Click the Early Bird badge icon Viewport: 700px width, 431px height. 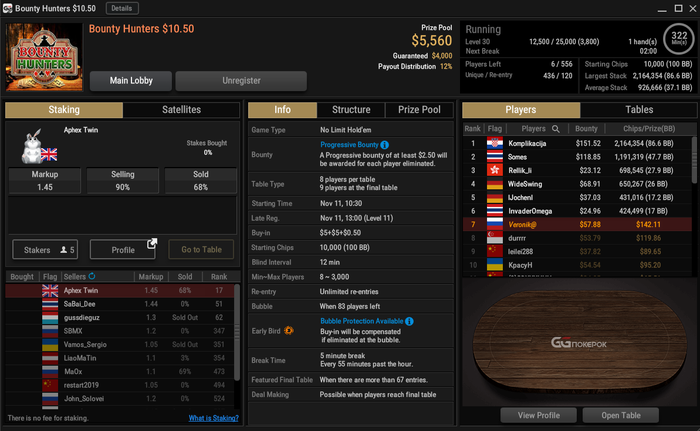click(x=289, y=331)
